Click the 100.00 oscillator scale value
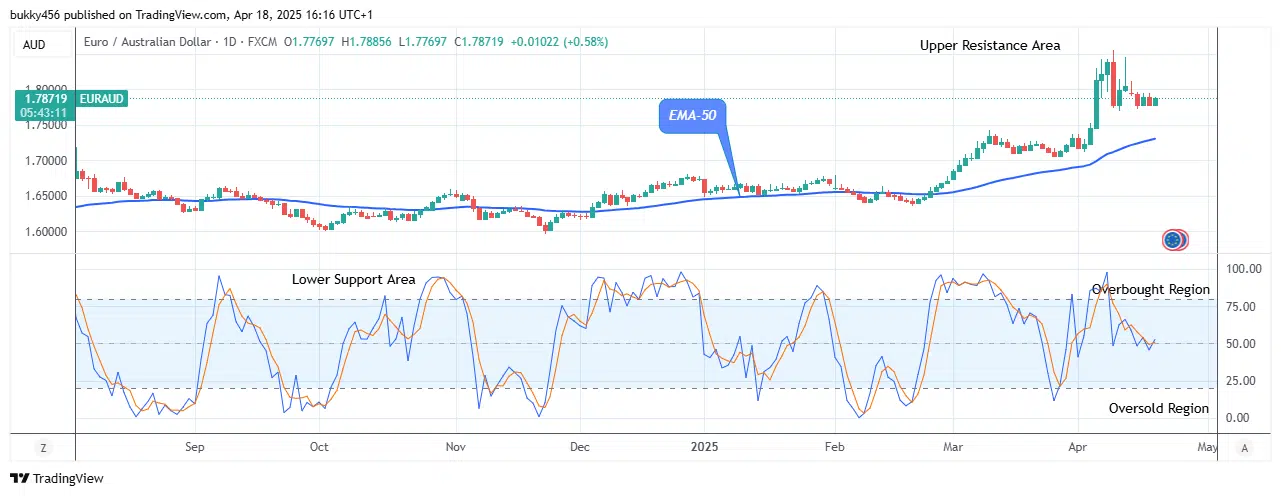The width and height of the screenshot is (1281, 496). pos(1244,269)
